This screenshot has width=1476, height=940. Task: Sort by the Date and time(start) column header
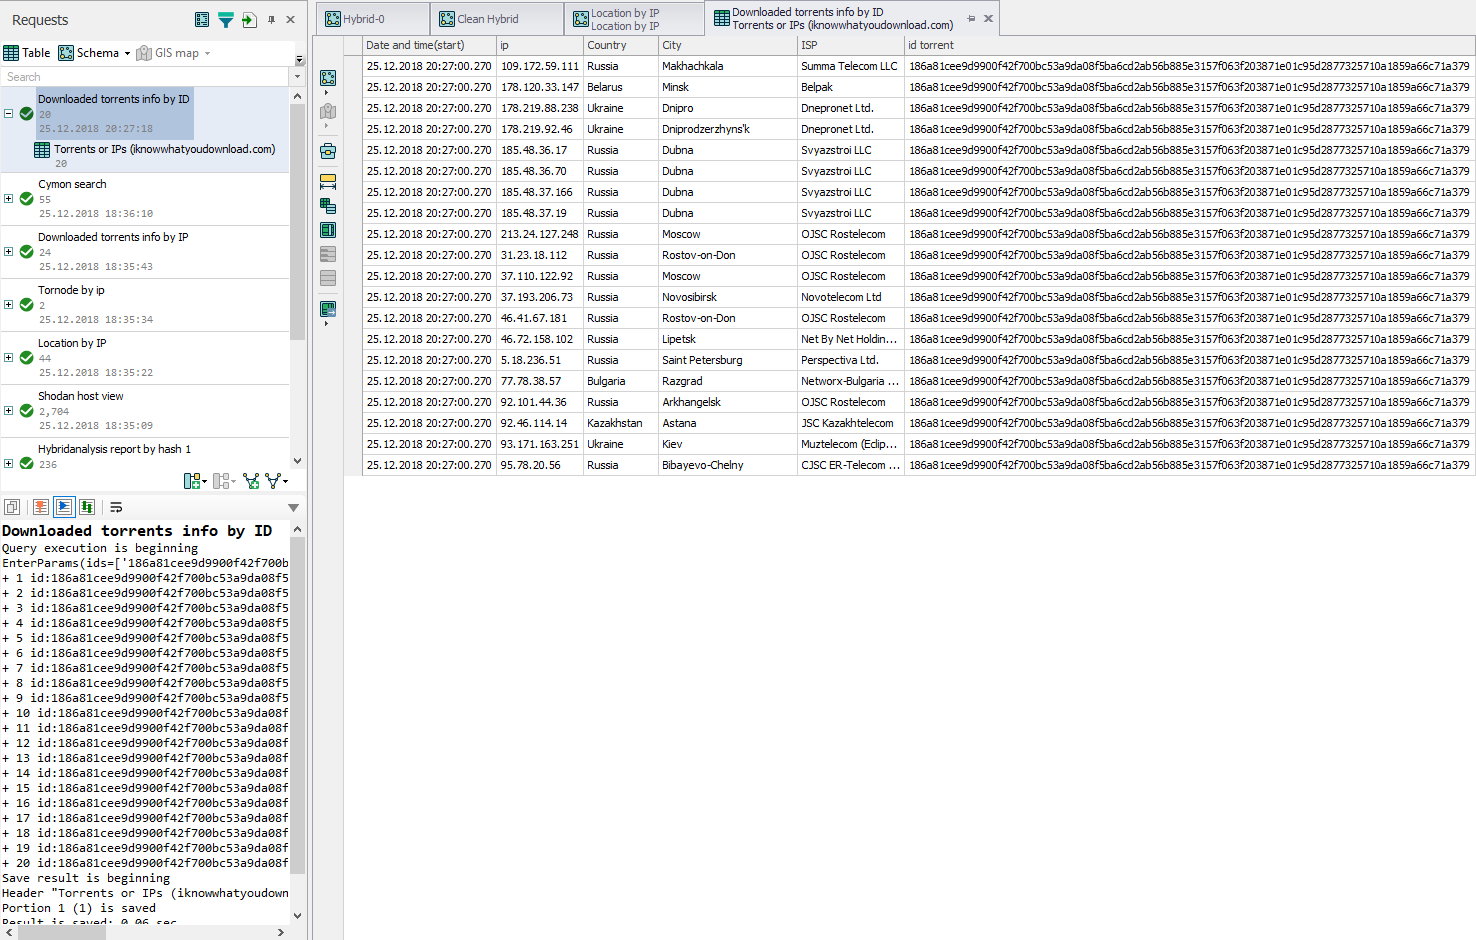click(429, 45)
